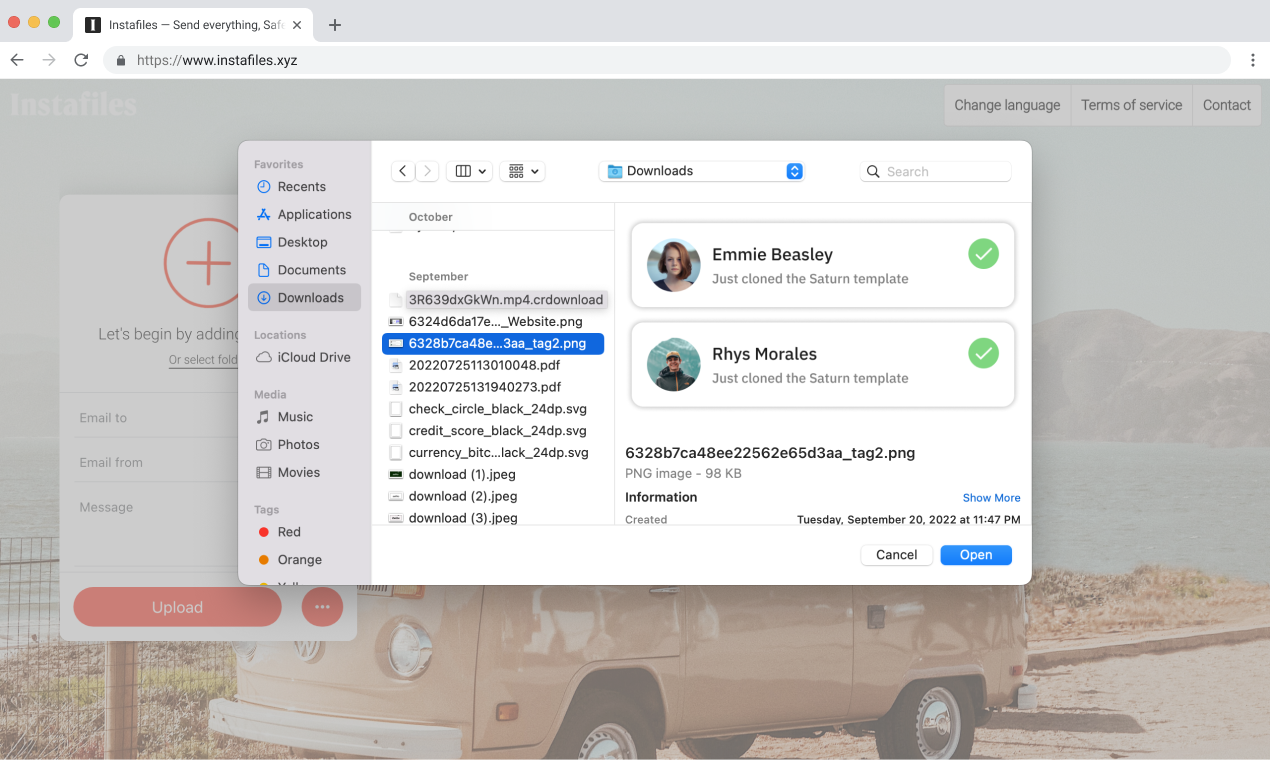Select file download (2).jpeg
Image resolution: width=1270 pixels, height=760 pixels.
pyautogui.click(x=493, y=496)
